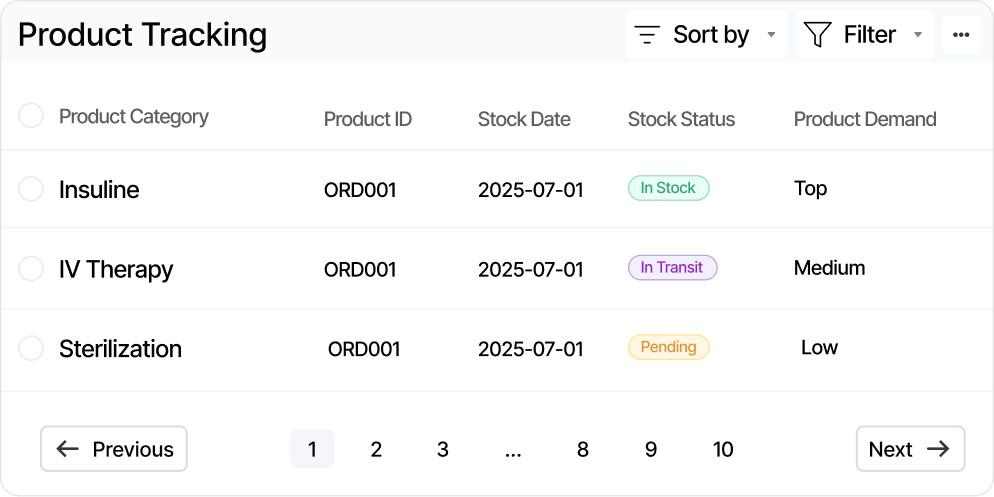Click ORD001 in the Sterilization row
The width and height of the screenshot is (994, 497).
[x=364, y=349]
